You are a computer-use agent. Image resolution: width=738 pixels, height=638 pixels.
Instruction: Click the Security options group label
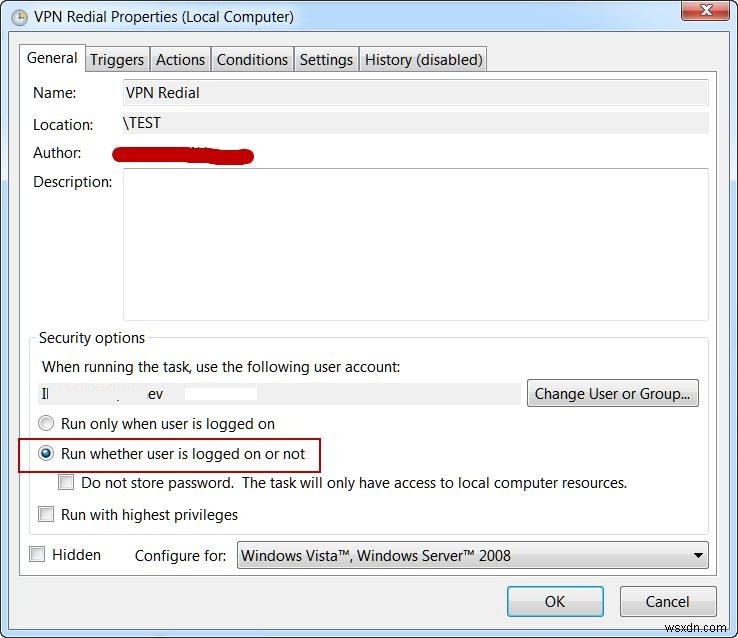pyautogui.click(x=92, y=338)
